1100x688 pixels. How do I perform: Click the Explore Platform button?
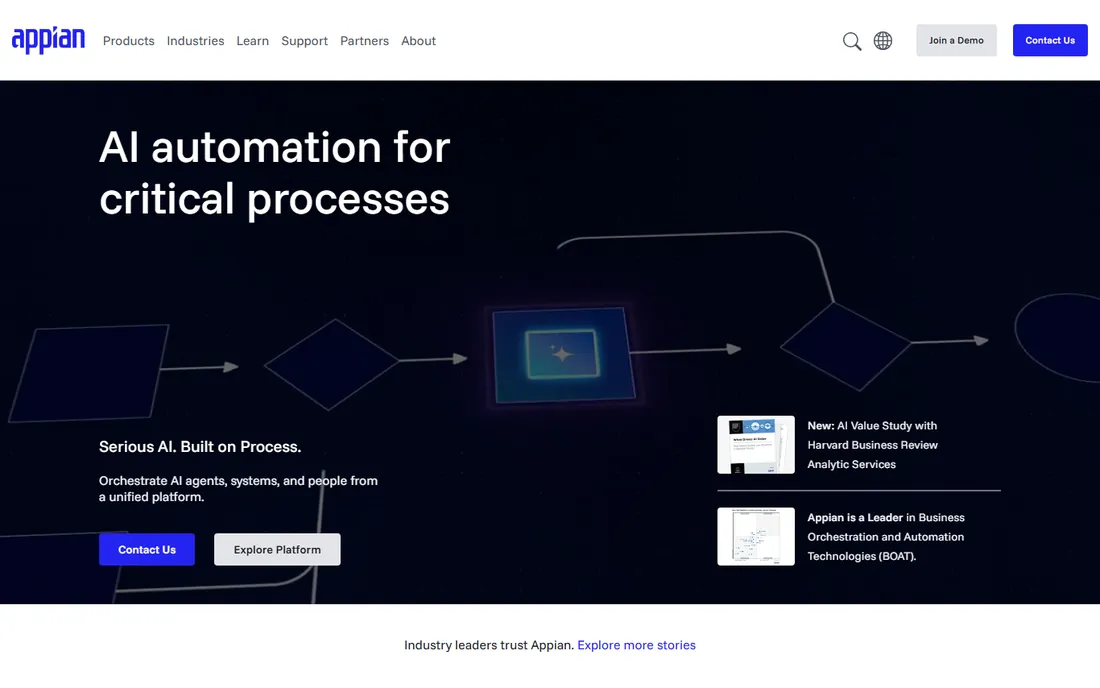277,549
